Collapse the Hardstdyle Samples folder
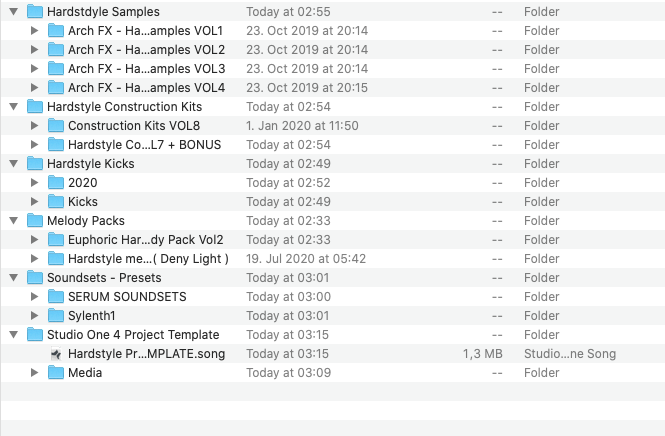 (14, 11)
